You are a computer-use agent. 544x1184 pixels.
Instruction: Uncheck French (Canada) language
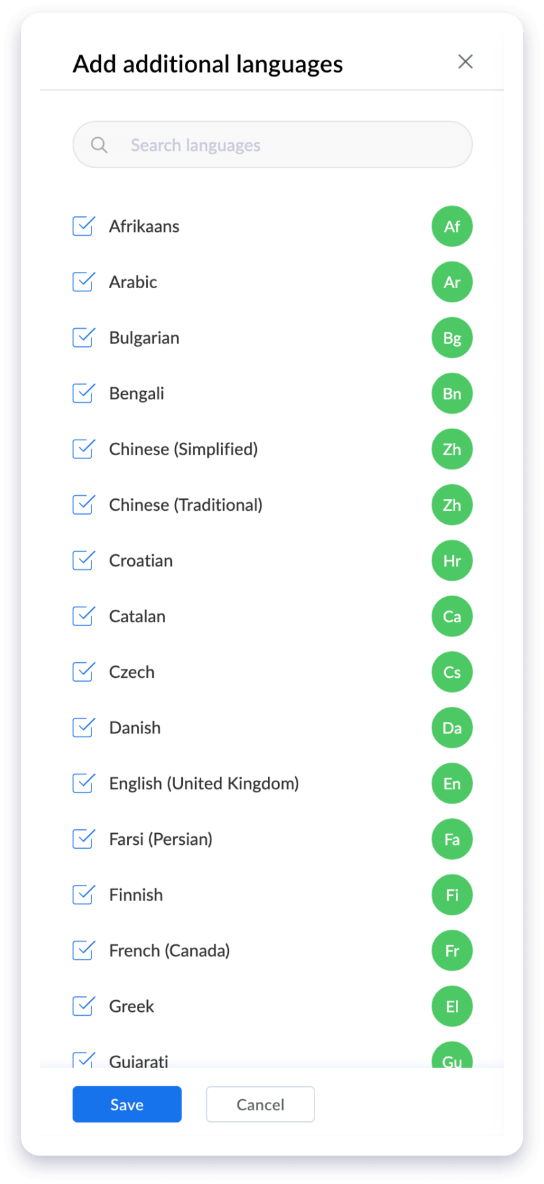pos(83,951)
